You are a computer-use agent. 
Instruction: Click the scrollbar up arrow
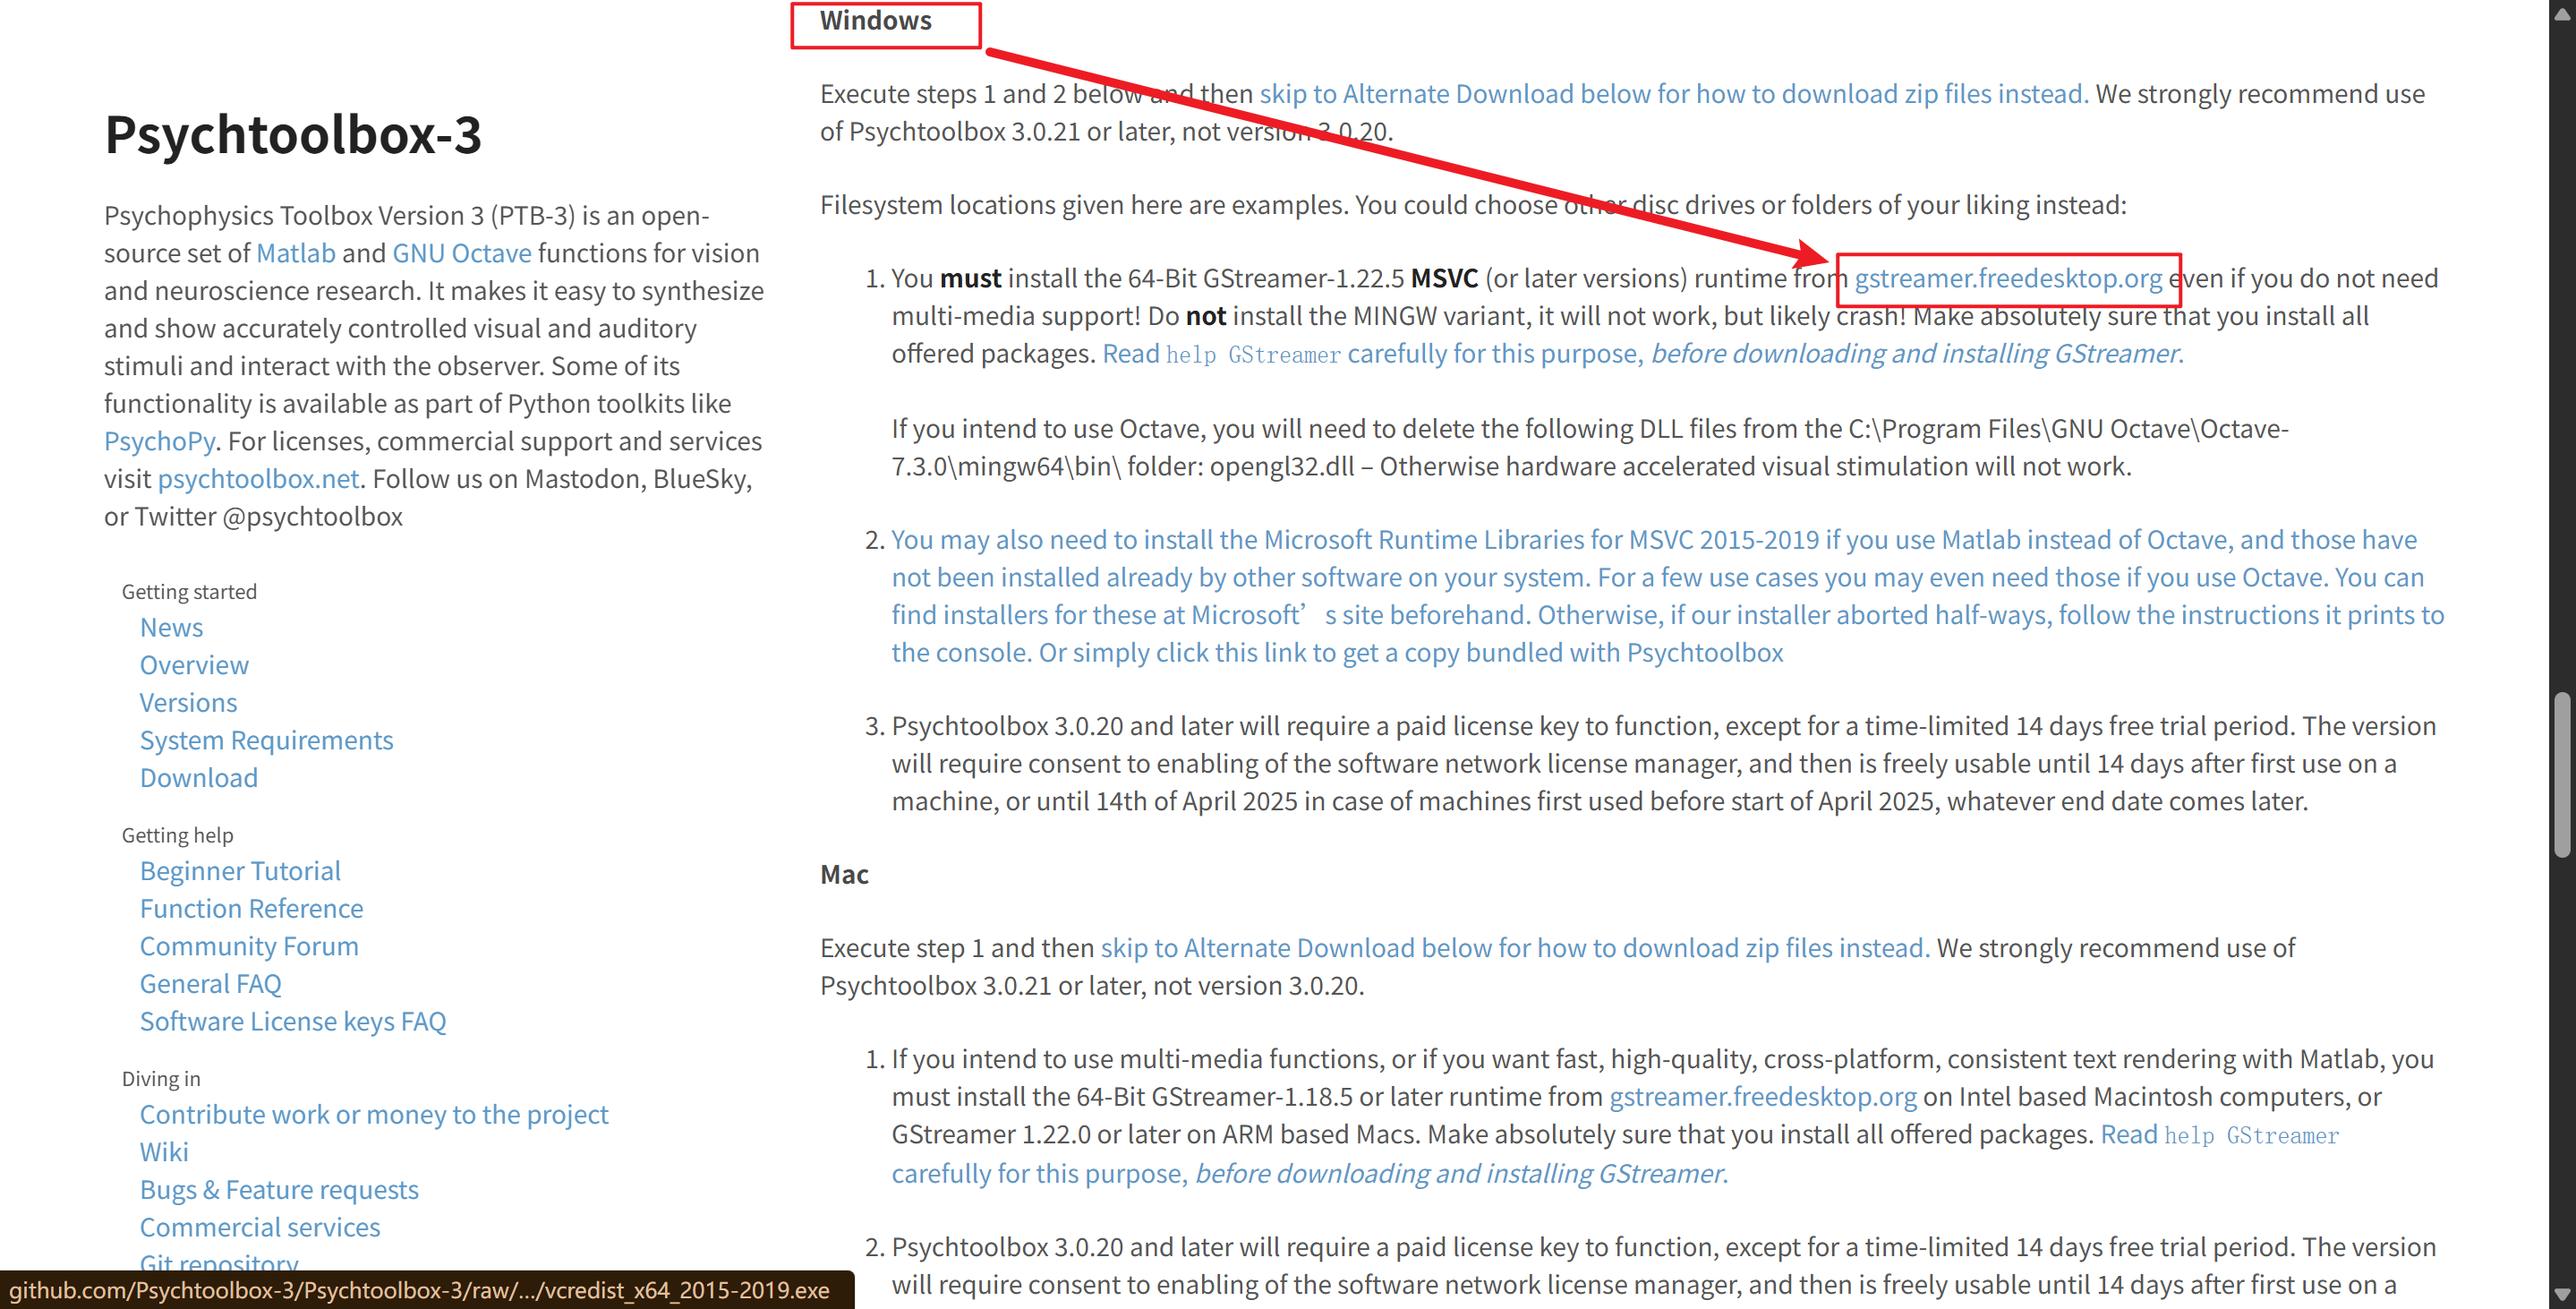coord(2562,13)
